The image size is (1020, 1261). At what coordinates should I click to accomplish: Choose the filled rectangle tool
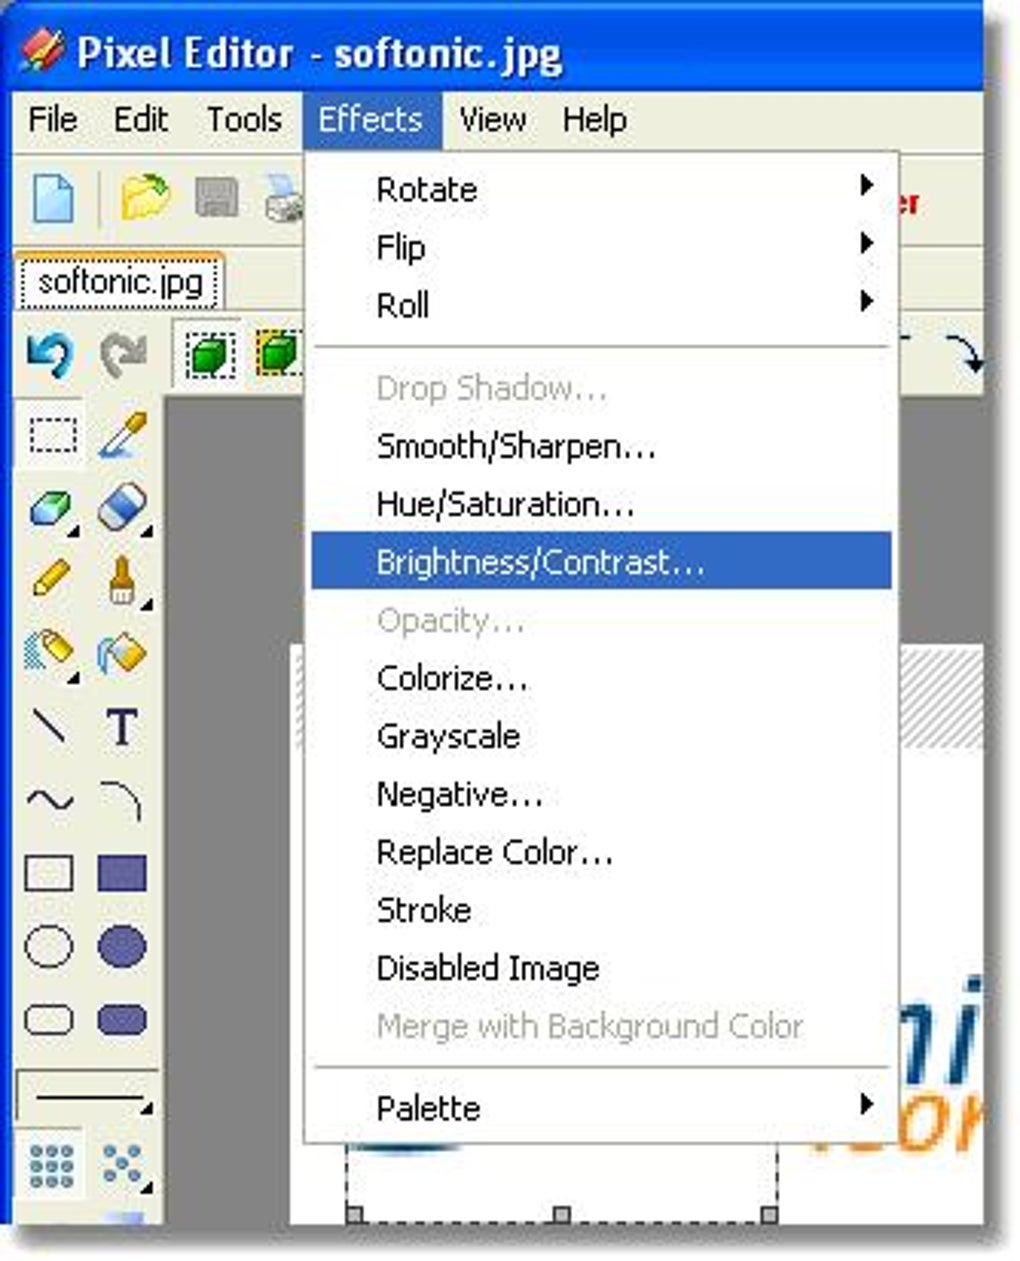tap(122, 873)
